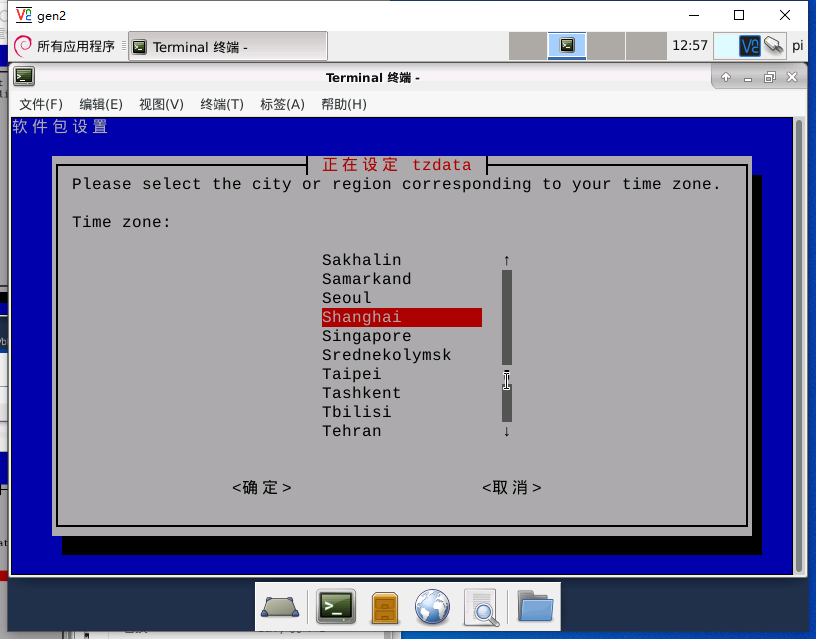816x639 pixels.
Task: Click the terminal window menu icon in the title bar
Action: 24,77
